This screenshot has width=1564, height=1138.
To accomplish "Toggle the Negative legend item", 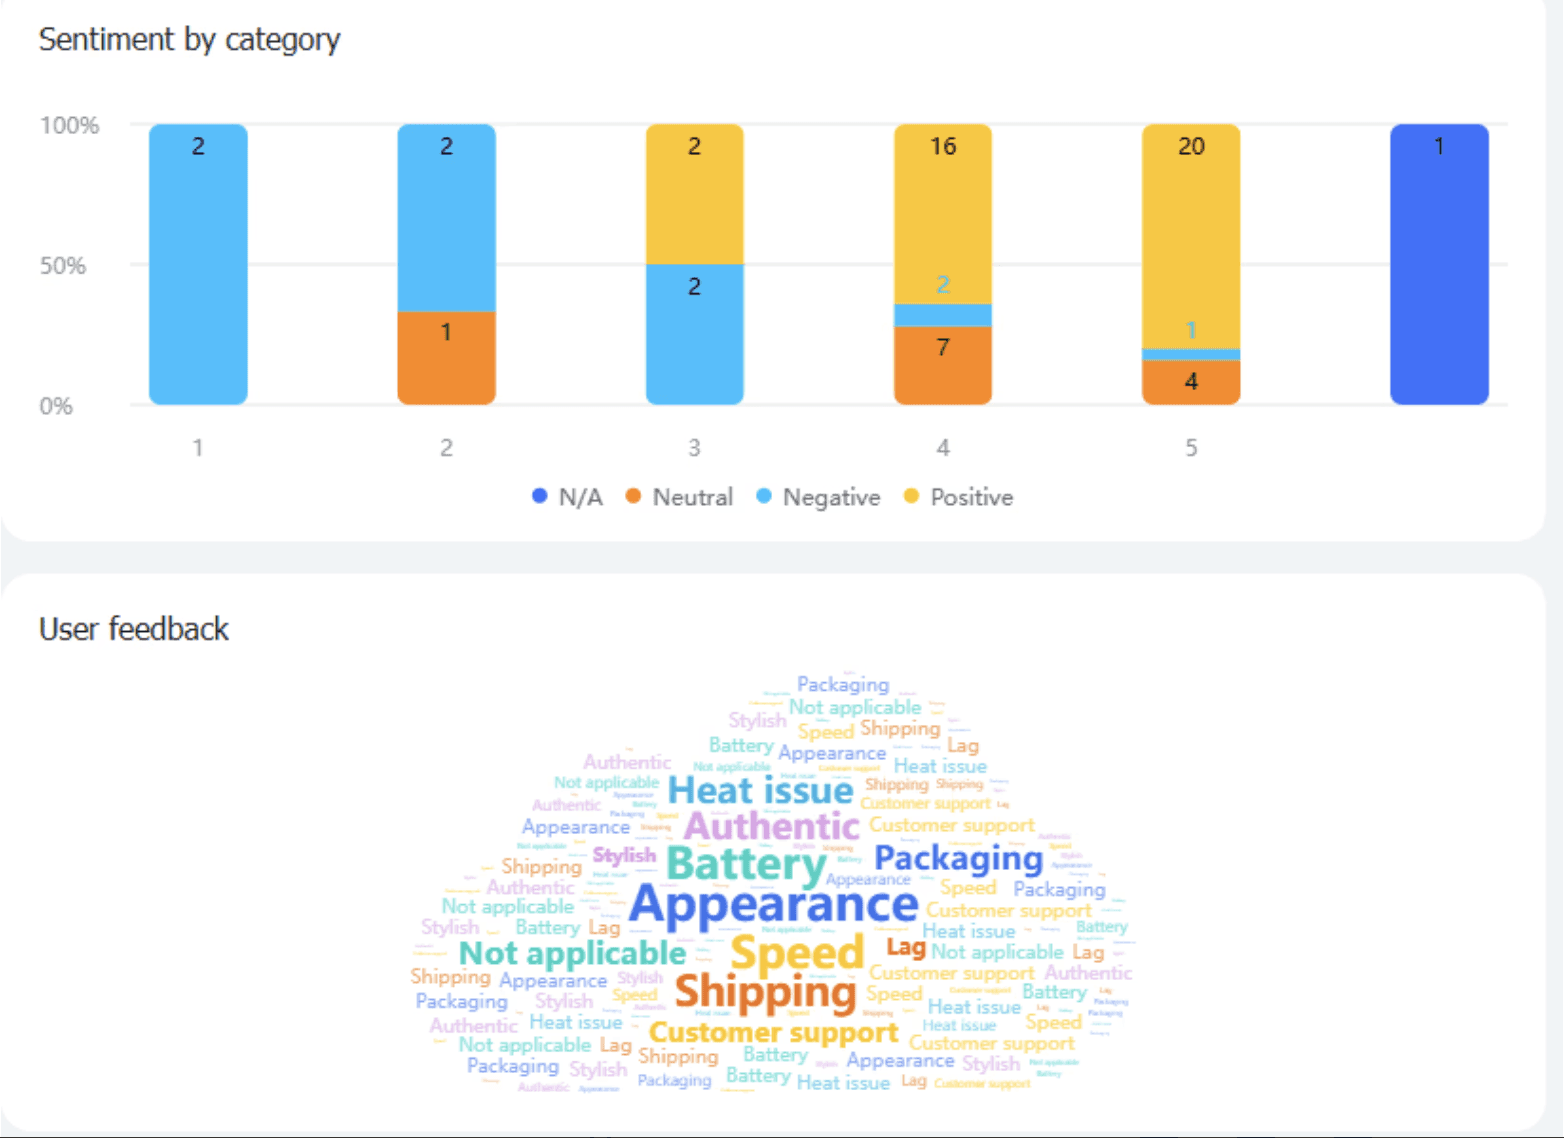I will tap(819, 497).
